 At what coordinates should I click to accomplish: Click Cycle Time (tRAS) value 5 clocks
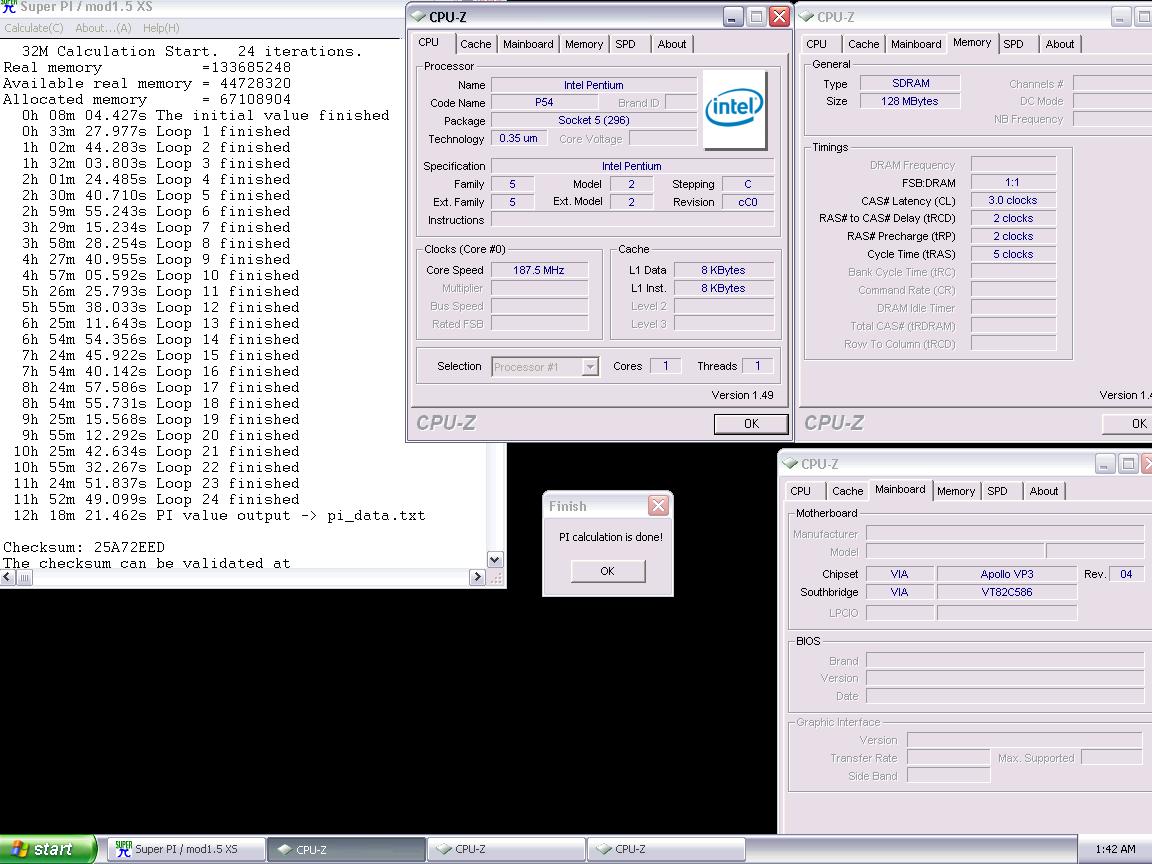(1013, 254)
